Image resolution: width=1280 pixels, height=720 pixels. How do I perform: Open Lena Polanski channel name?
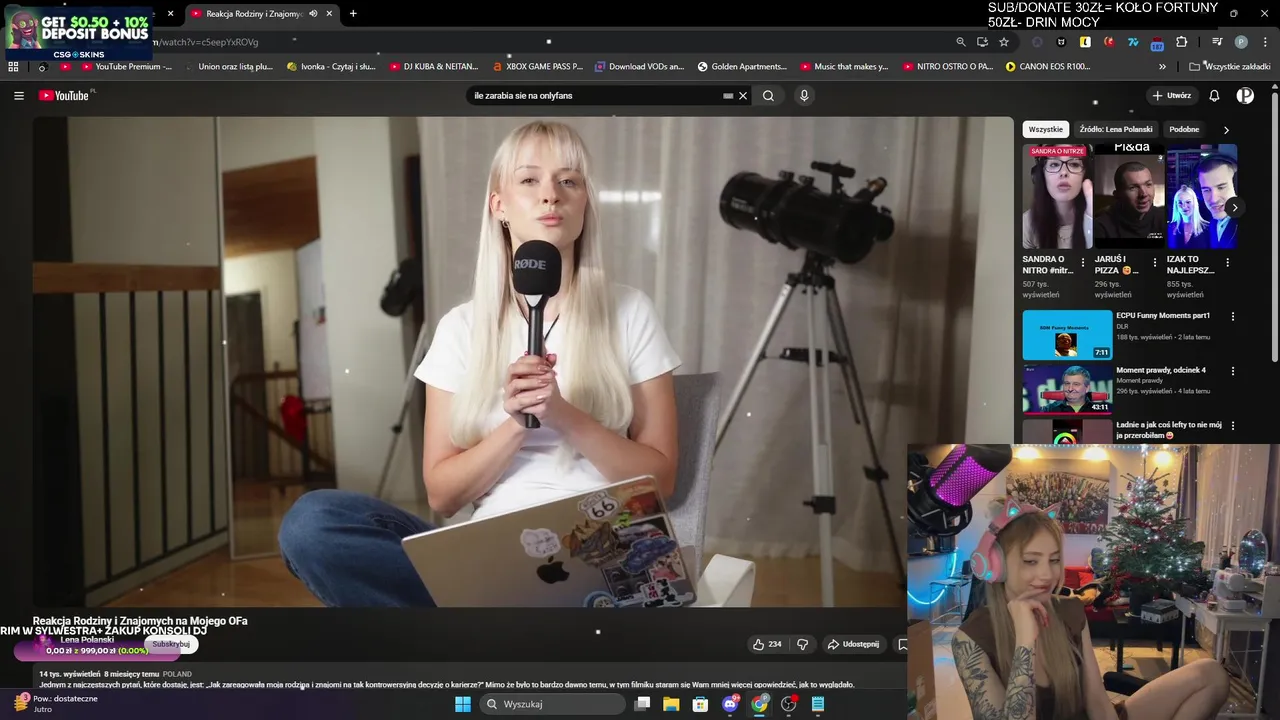[87, 639]
